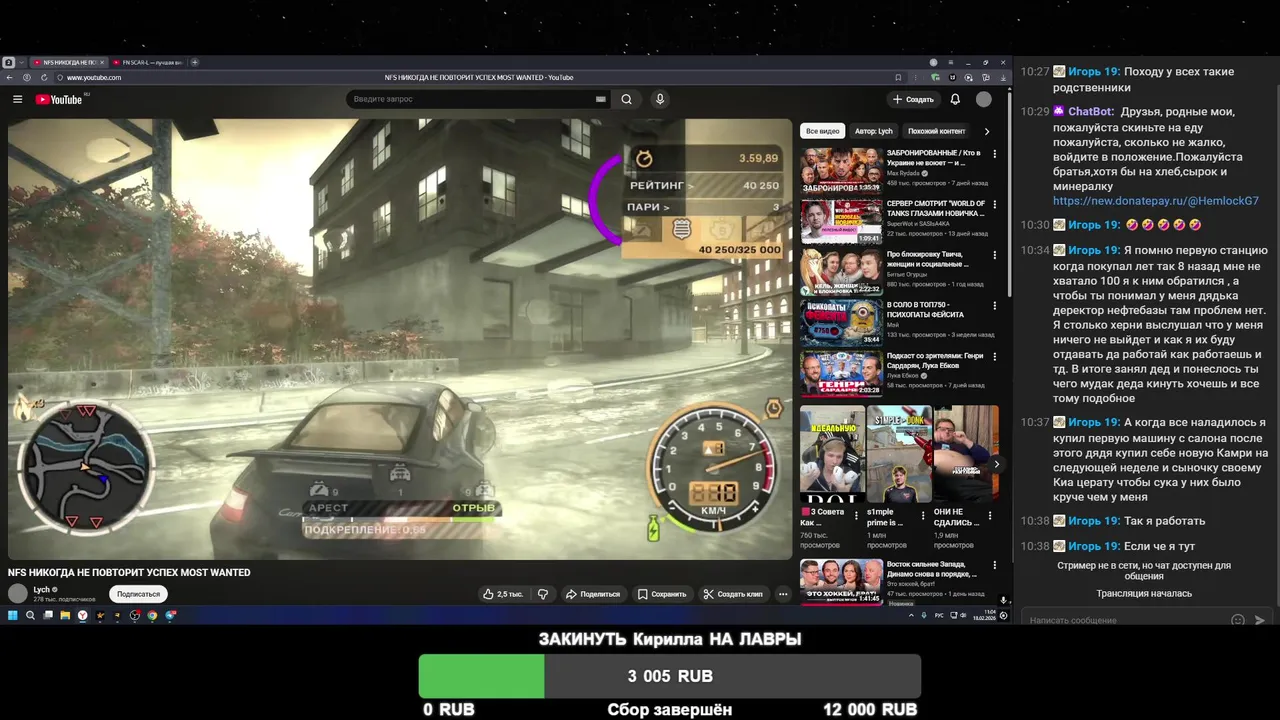Send the chat message with arrow icon
The height and width of the screenshot is (720, 1280).
[1260, 620]
